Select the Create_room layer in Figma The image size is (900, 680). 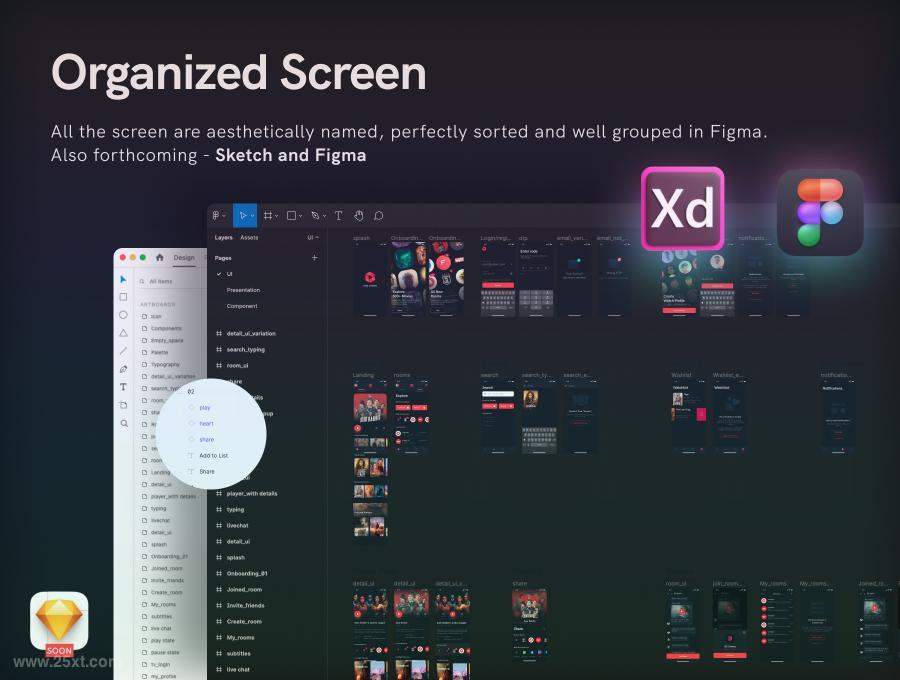[x=244, y=622]
